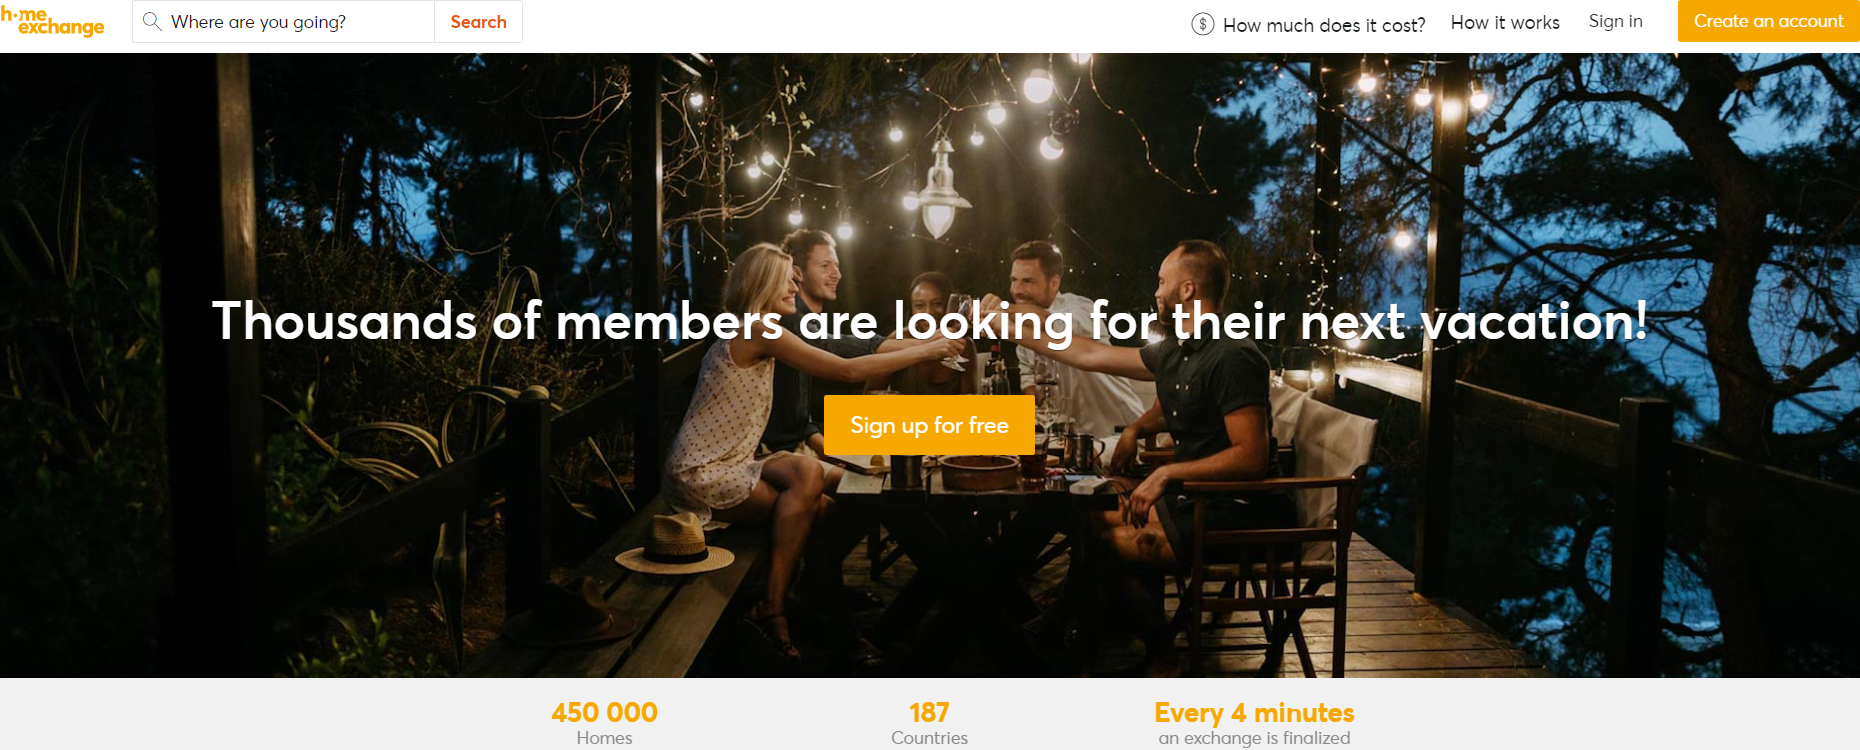Open 'How much does it cost?' link
The image size is (1860, 750).
1324,25
